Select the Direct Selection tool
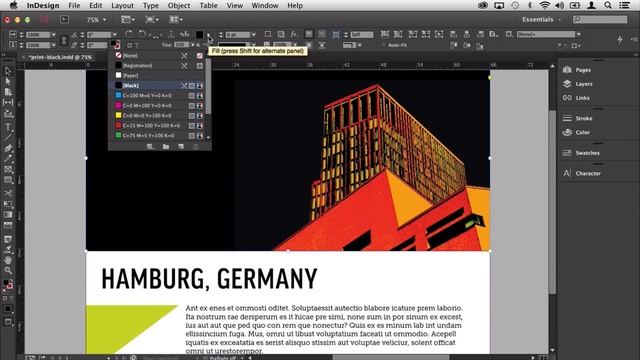Screen dimensions: 640x360 pyautogui.click(x=8, y=81)
